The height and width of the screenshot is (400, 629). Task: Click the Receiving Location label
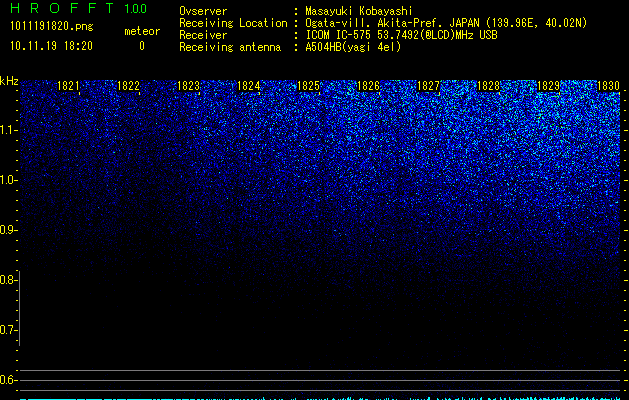tap(233, 23)
